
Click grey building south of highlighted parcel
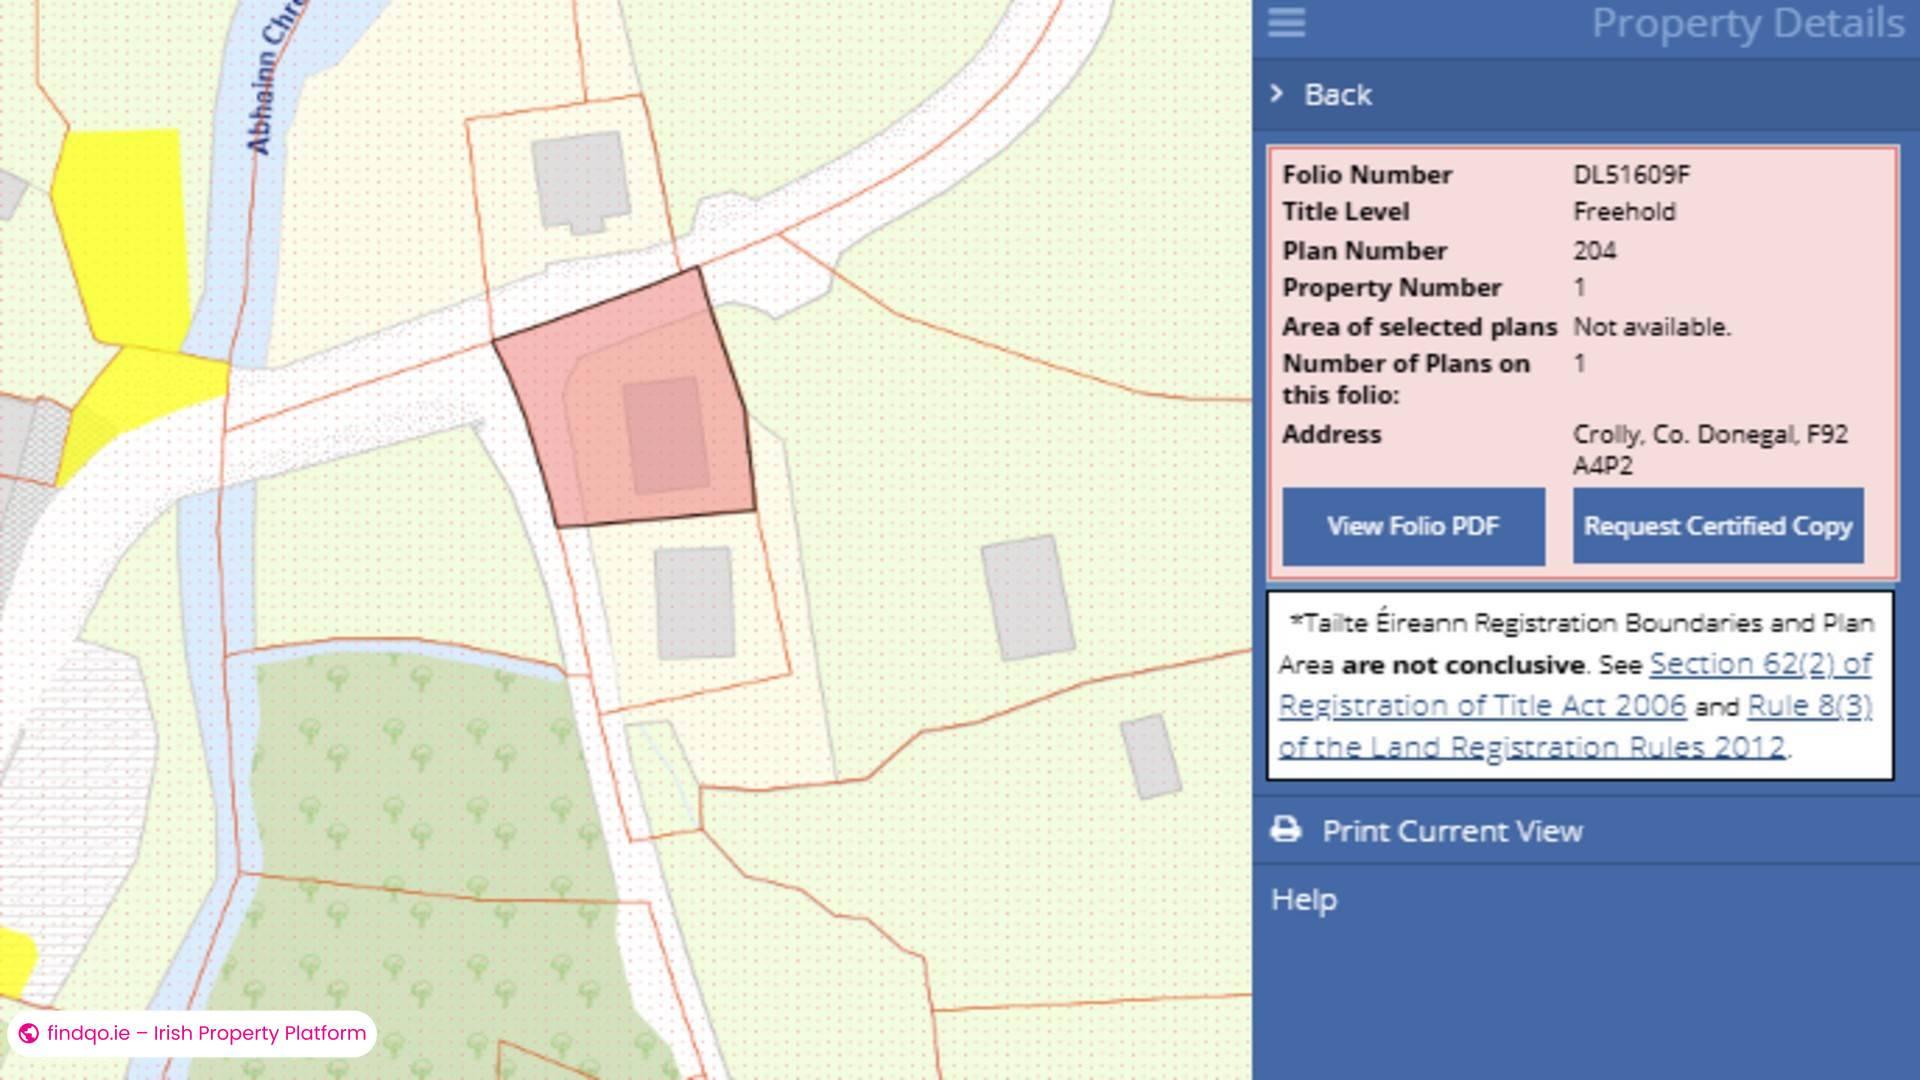coord(695,602)
